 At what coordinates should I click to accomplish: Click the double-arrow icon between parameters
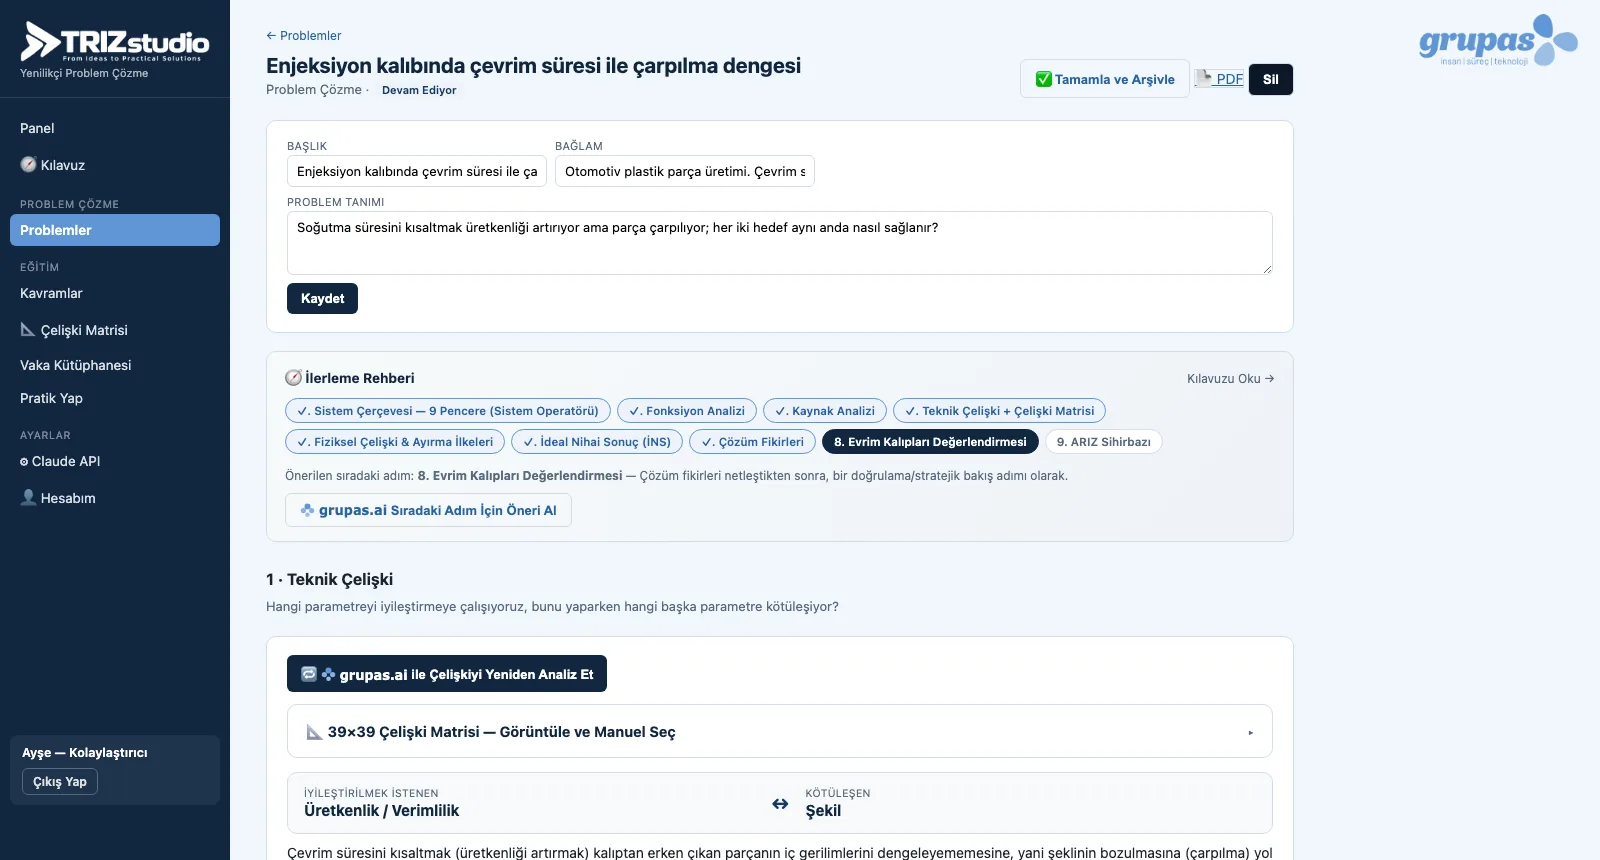[x=780, y=803]
